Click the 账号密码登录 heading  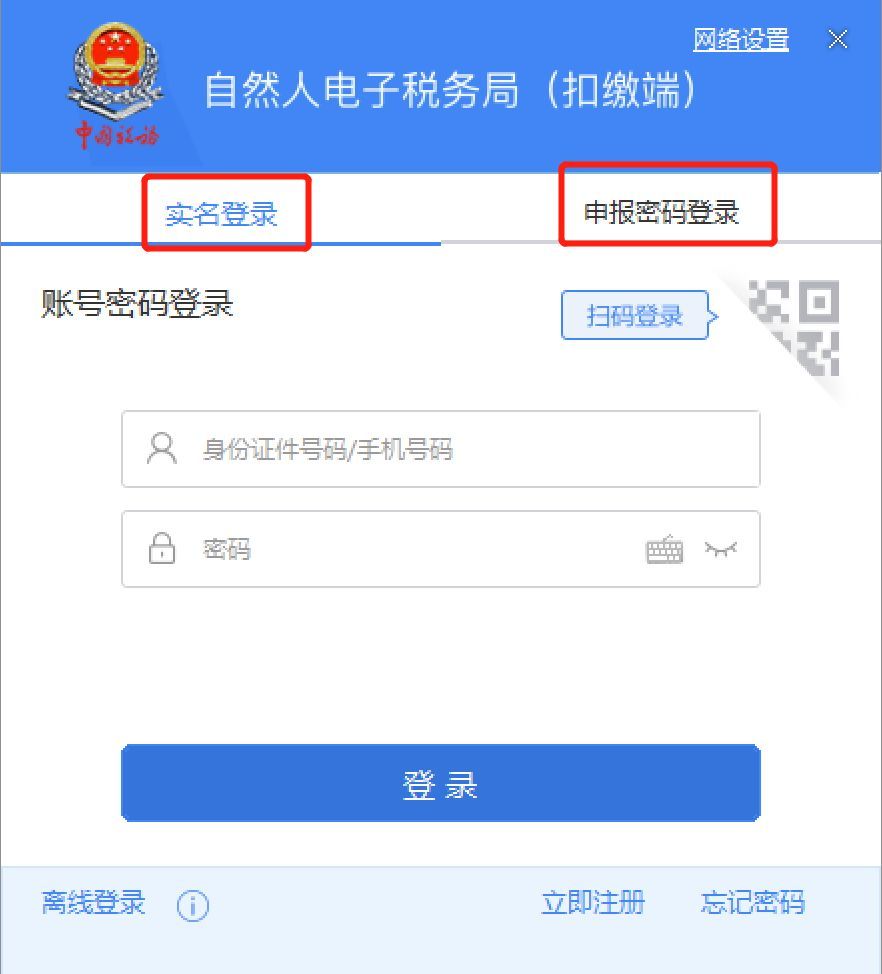pyautogui.click(x=137, y=304)
